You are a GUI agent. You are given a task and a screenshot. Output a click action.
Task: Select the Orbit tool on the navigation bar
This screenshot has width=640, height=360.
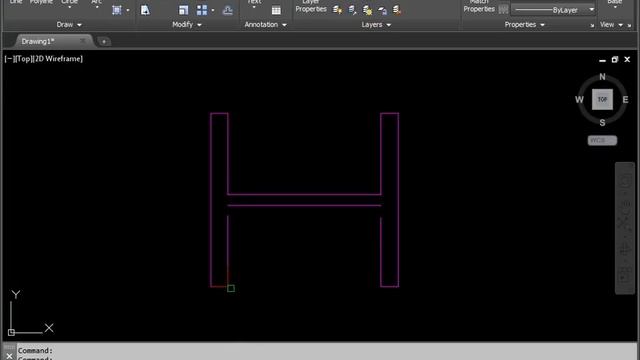[625, 249]
